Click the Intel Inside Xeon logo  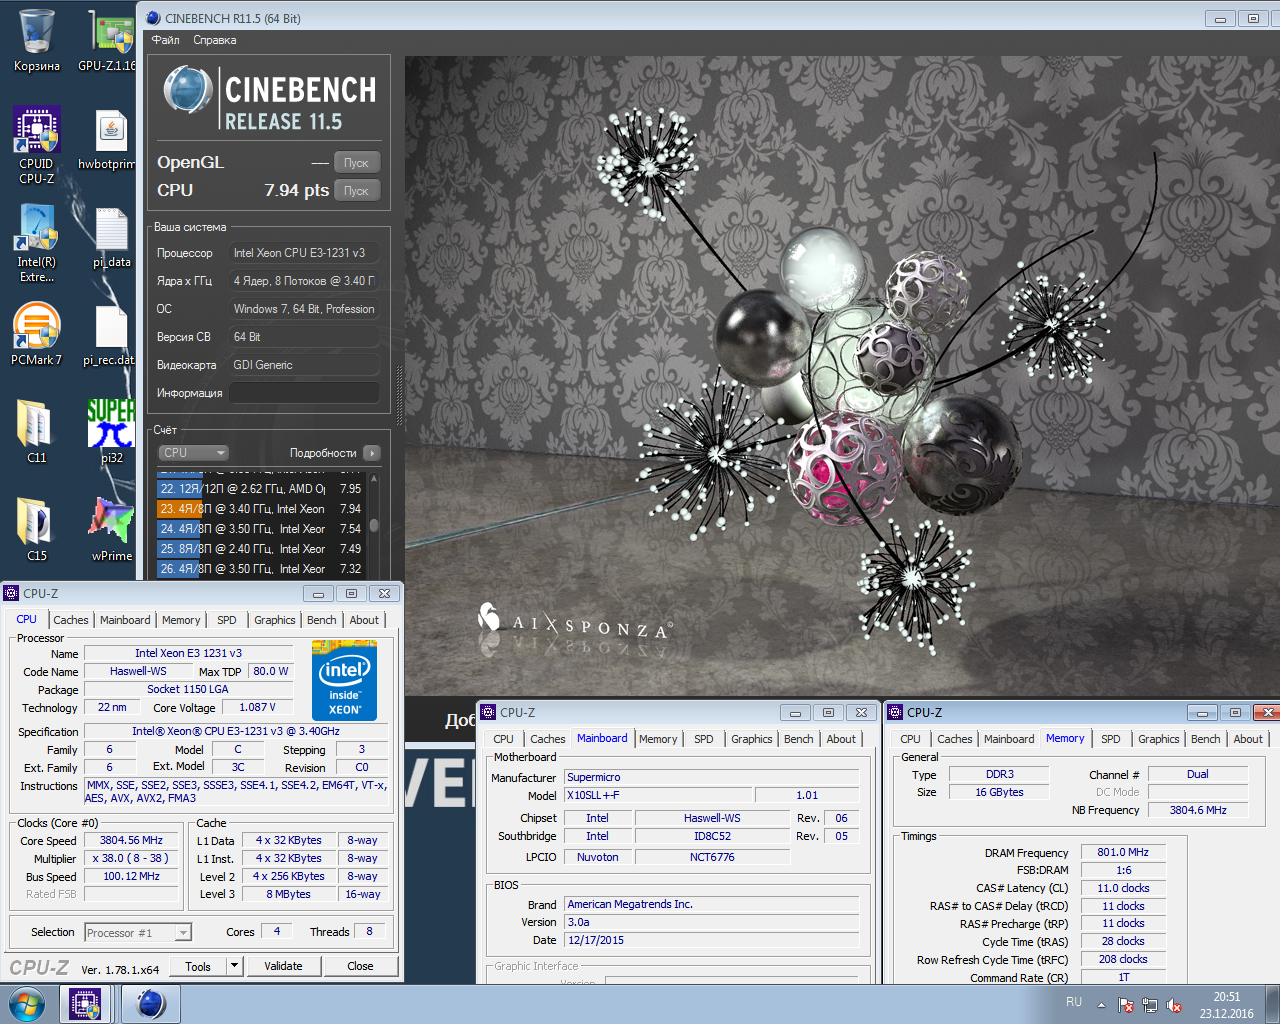tap(344, 680)
